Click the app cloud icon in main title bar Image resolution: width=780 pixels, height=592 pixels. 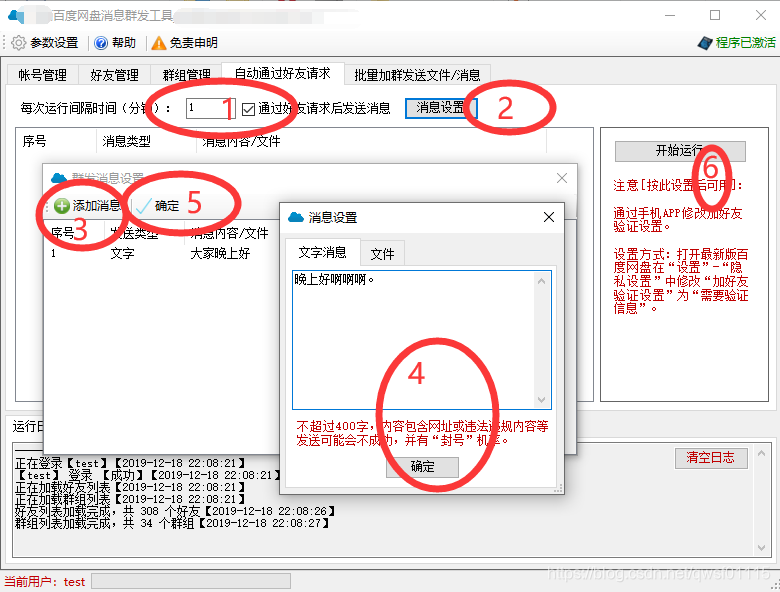coord(16,16)
